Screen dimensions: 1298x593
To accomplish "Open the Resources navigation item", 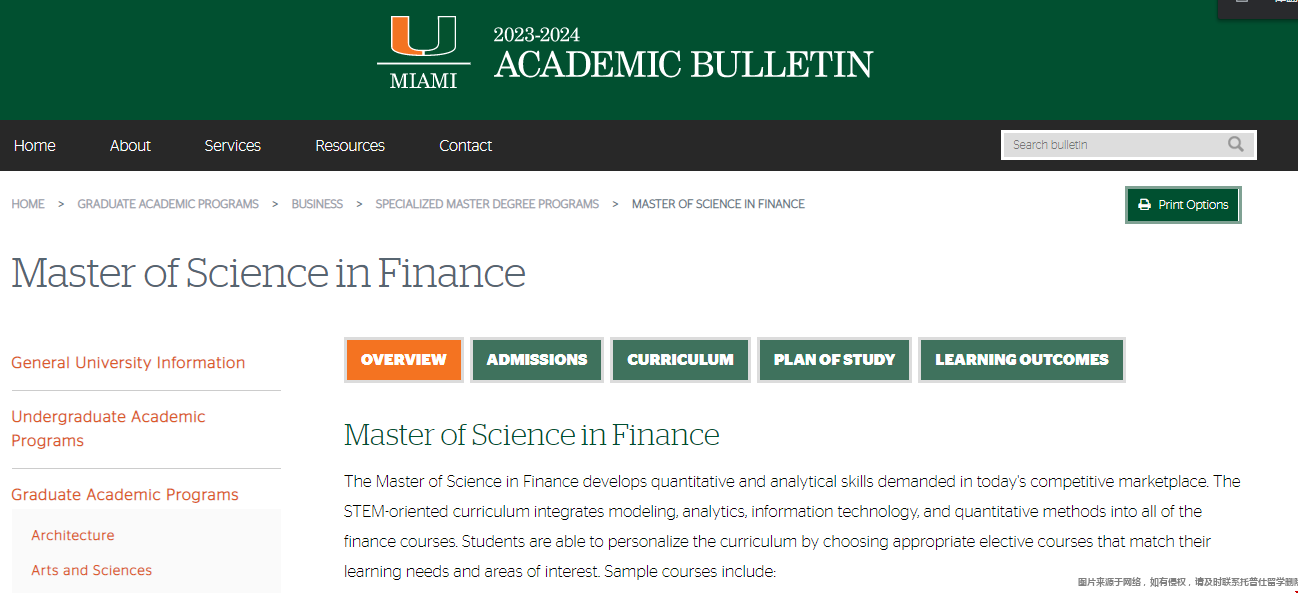I will (350, 146).
